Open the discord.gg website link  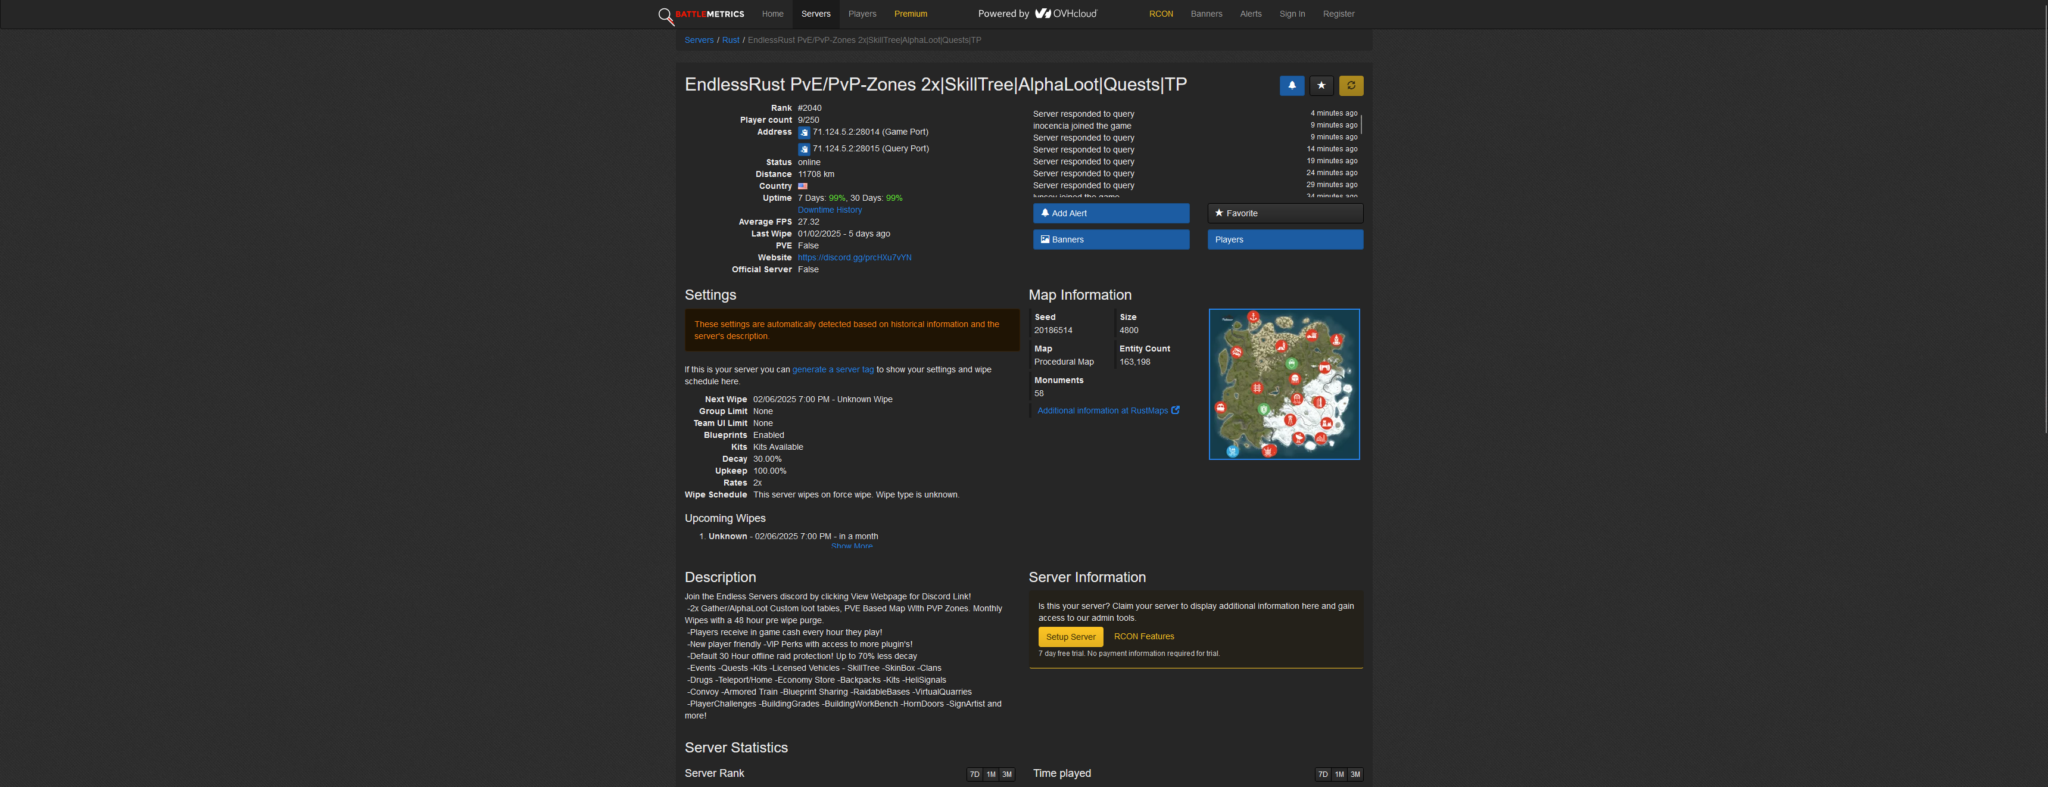[x=855, y=258]
